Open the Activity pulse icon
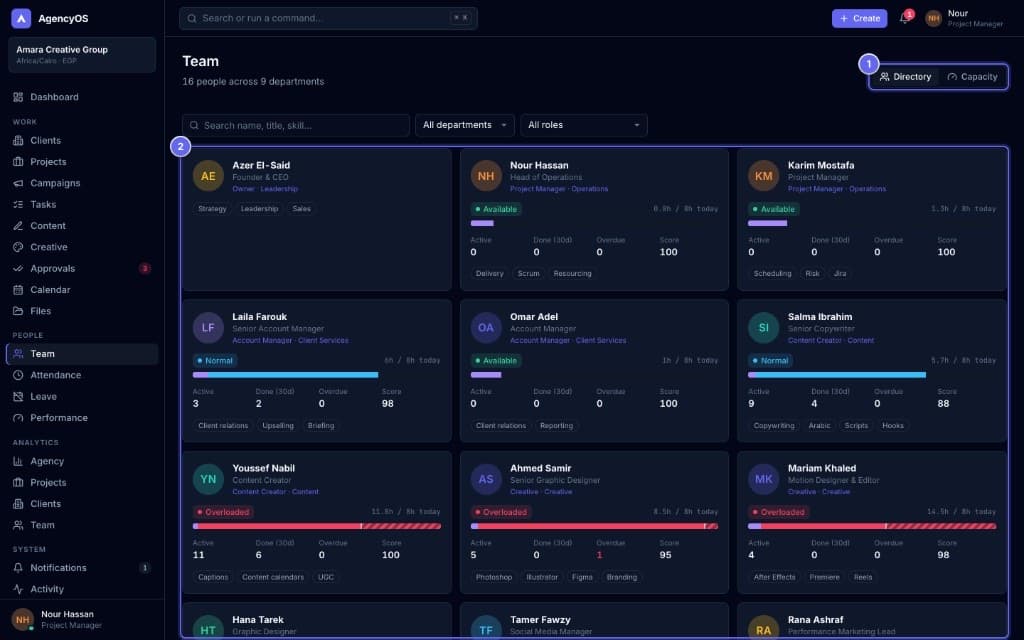 (18, 589)
